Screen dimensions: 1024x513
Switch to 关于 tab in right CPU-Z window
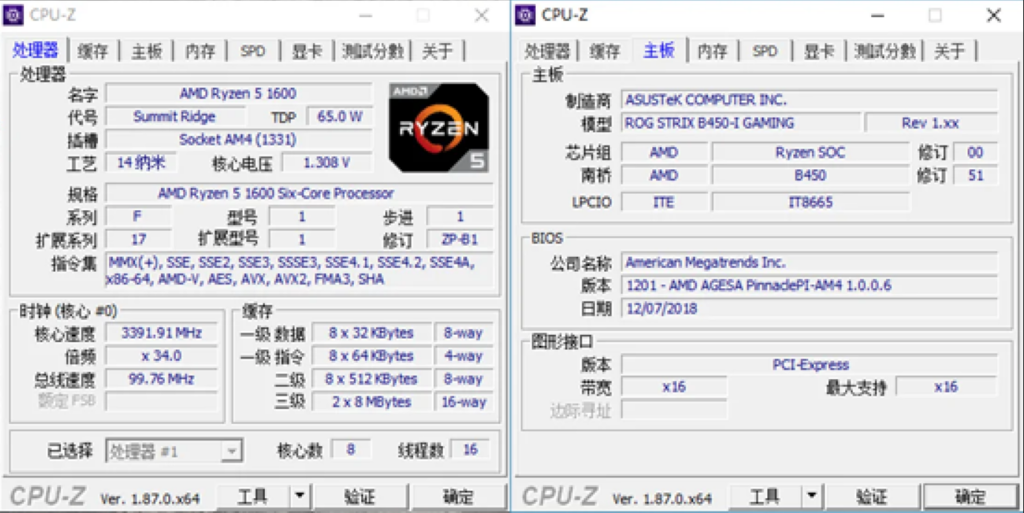[949, 51]
